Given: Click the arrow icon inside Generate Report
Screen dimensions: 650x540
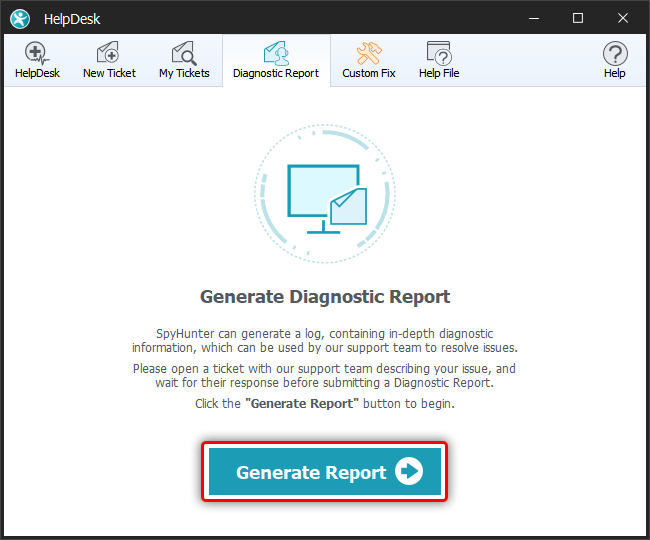Looking at the screenshot, I should [x=409, y=472].
